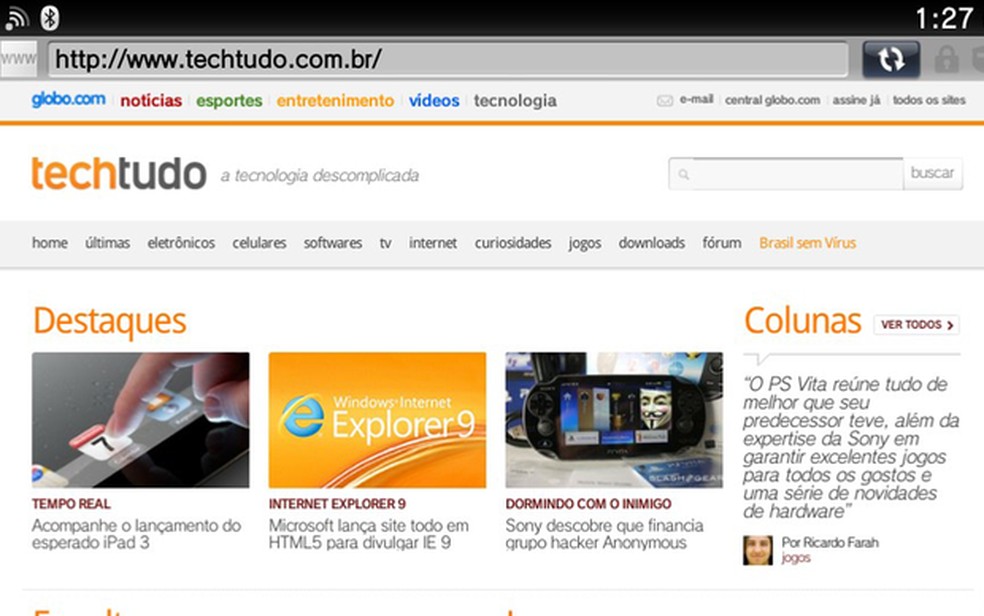Tap the browser reload button

pyautogui.click(x=891, y=60)
